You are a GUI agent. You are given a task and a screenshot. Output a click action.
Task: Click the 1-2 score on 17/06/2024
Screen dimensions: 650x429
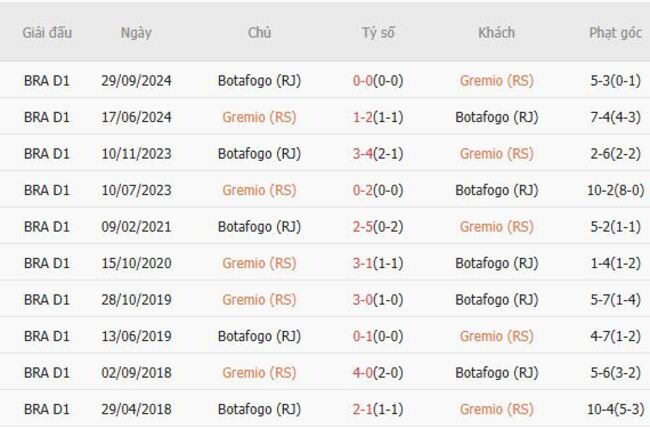(363, 117)
